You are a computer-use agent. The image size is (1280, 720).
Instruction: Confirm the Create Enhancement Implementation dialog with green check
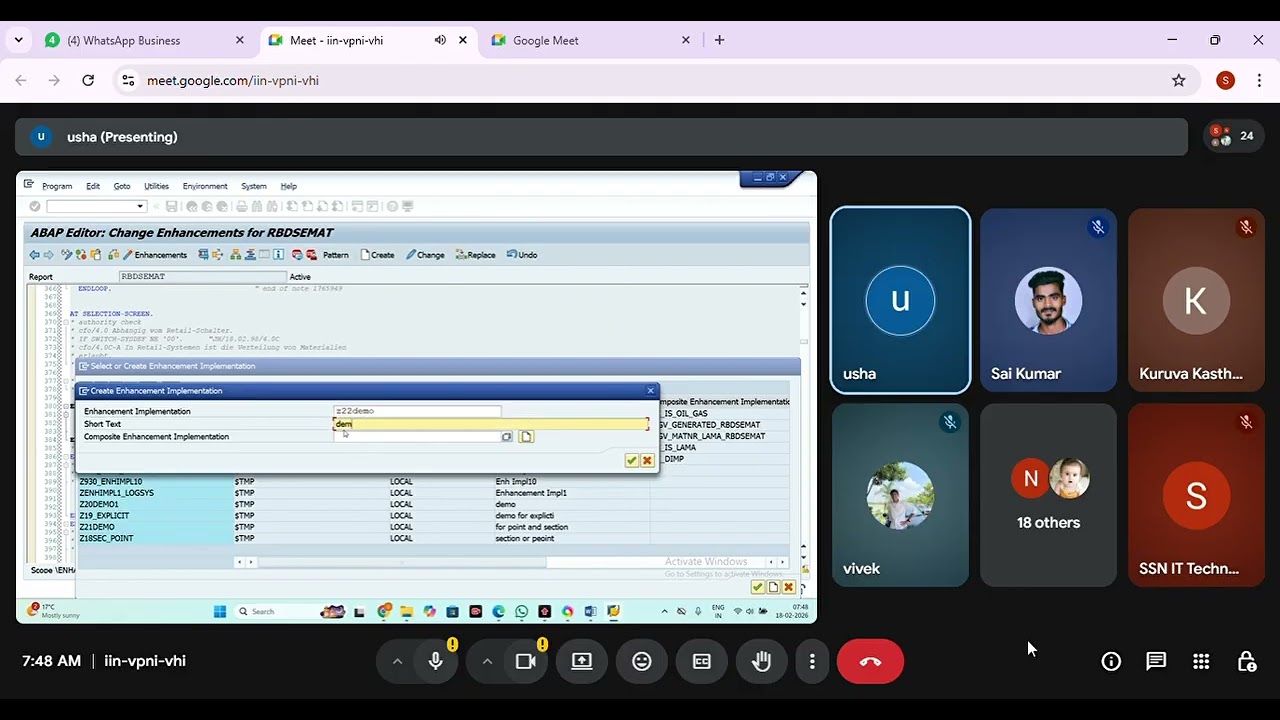(631, 460)
